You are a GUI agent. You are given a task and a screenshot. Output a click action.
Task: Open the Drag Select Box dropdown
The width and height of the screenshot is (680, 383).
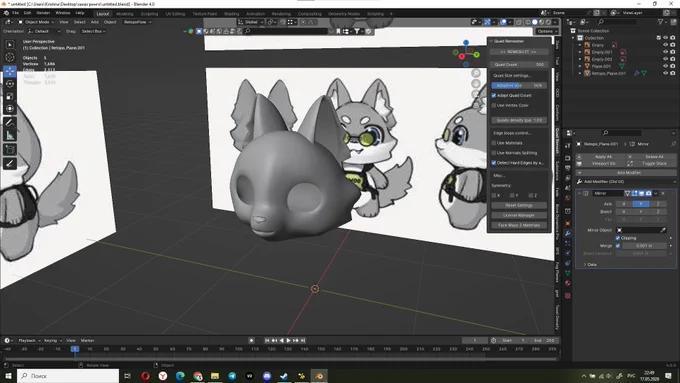pos(93,31)
